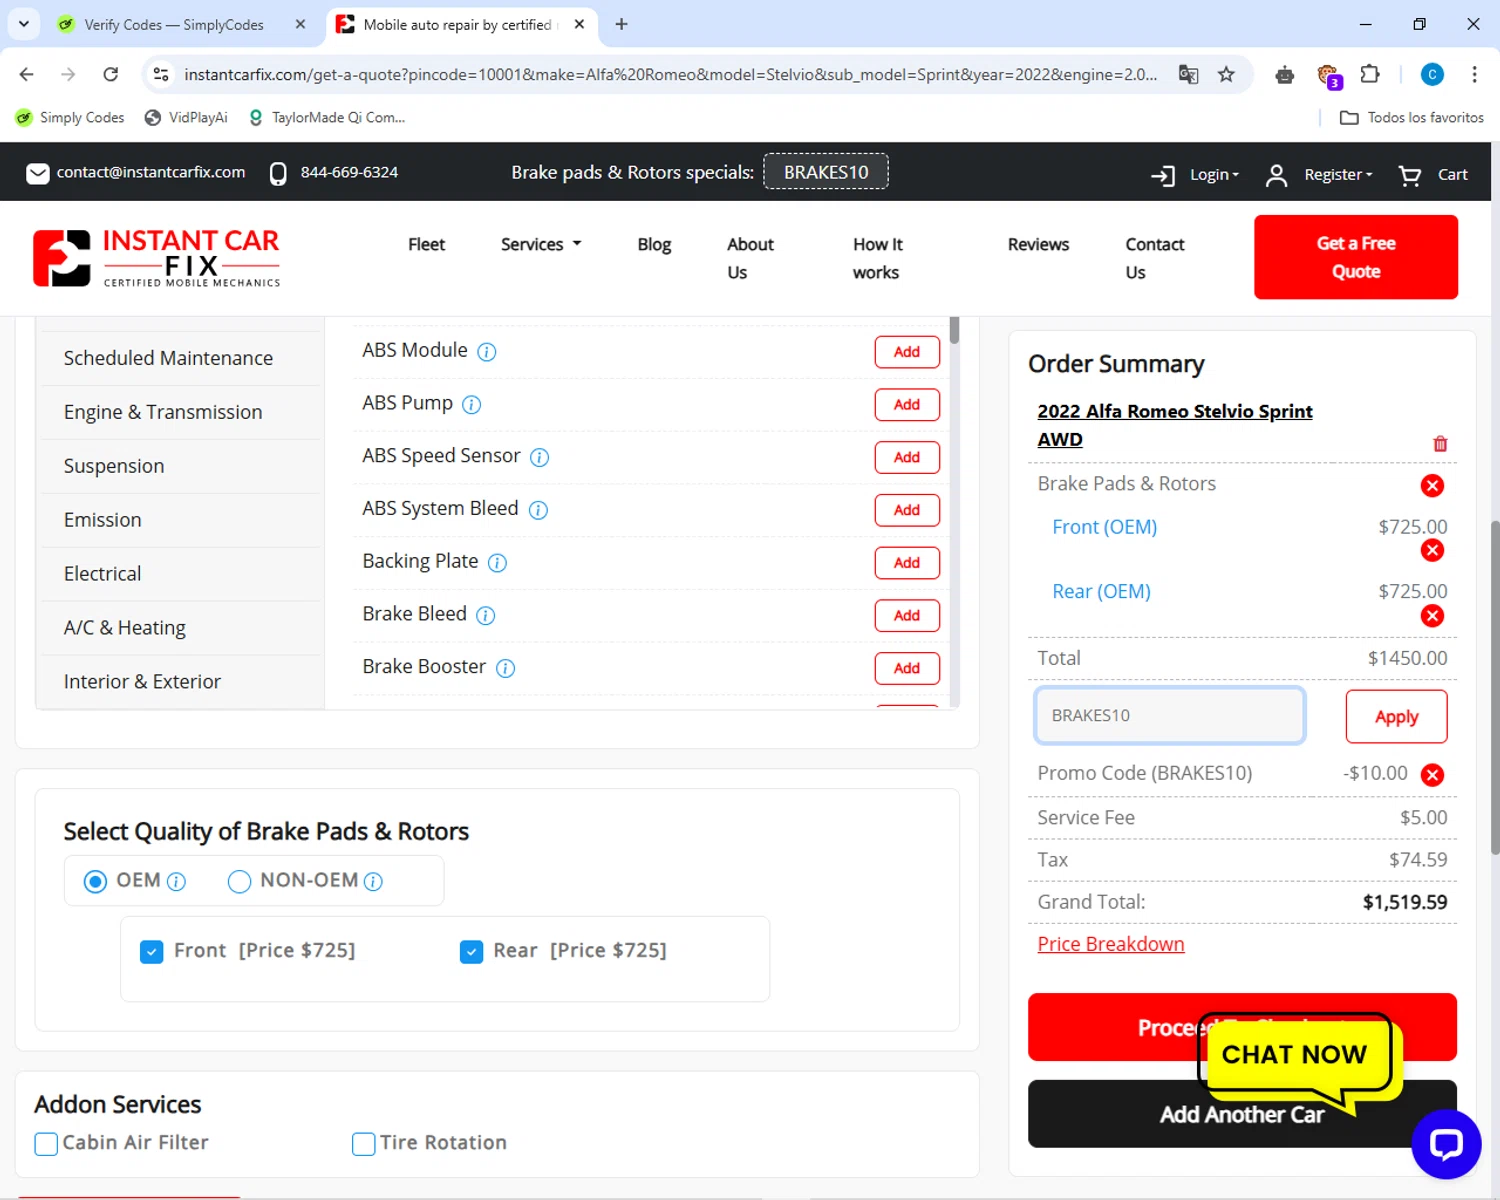
Task: Open the browser profile avatar
Action: [1432, 75]
